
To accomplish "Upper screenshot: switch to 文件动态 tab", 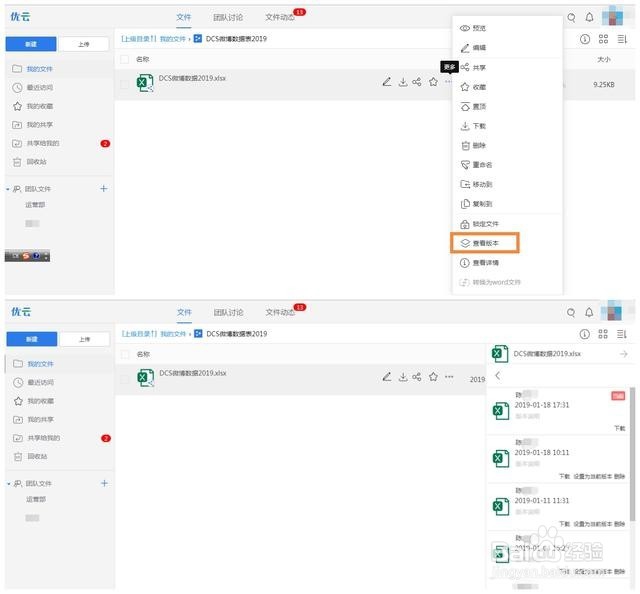I will tap(280, 17).
